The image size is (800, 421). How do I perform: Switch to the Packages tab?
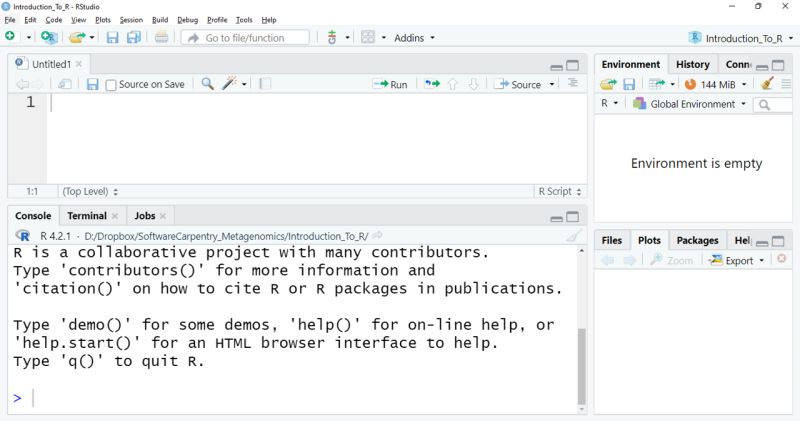(x=697, y=240)
